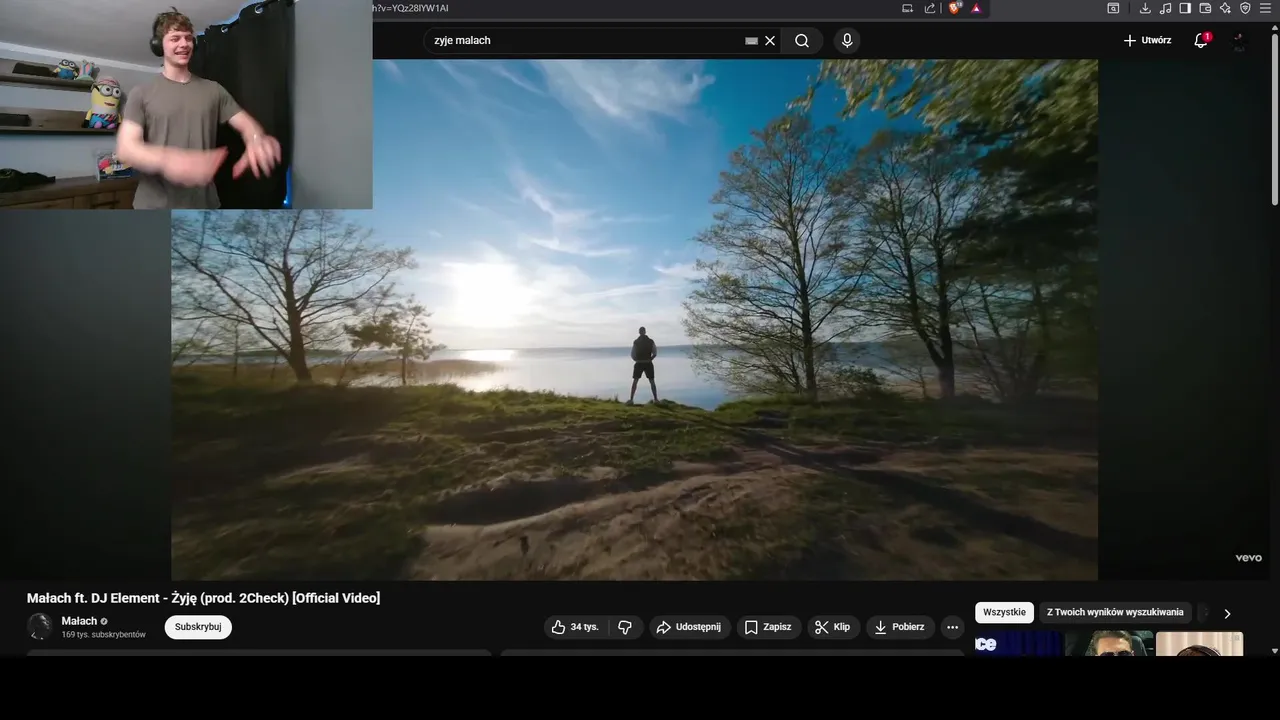Clear the search box with X
This screenshot has height=720, width=1280.
(x=770, y=41)
